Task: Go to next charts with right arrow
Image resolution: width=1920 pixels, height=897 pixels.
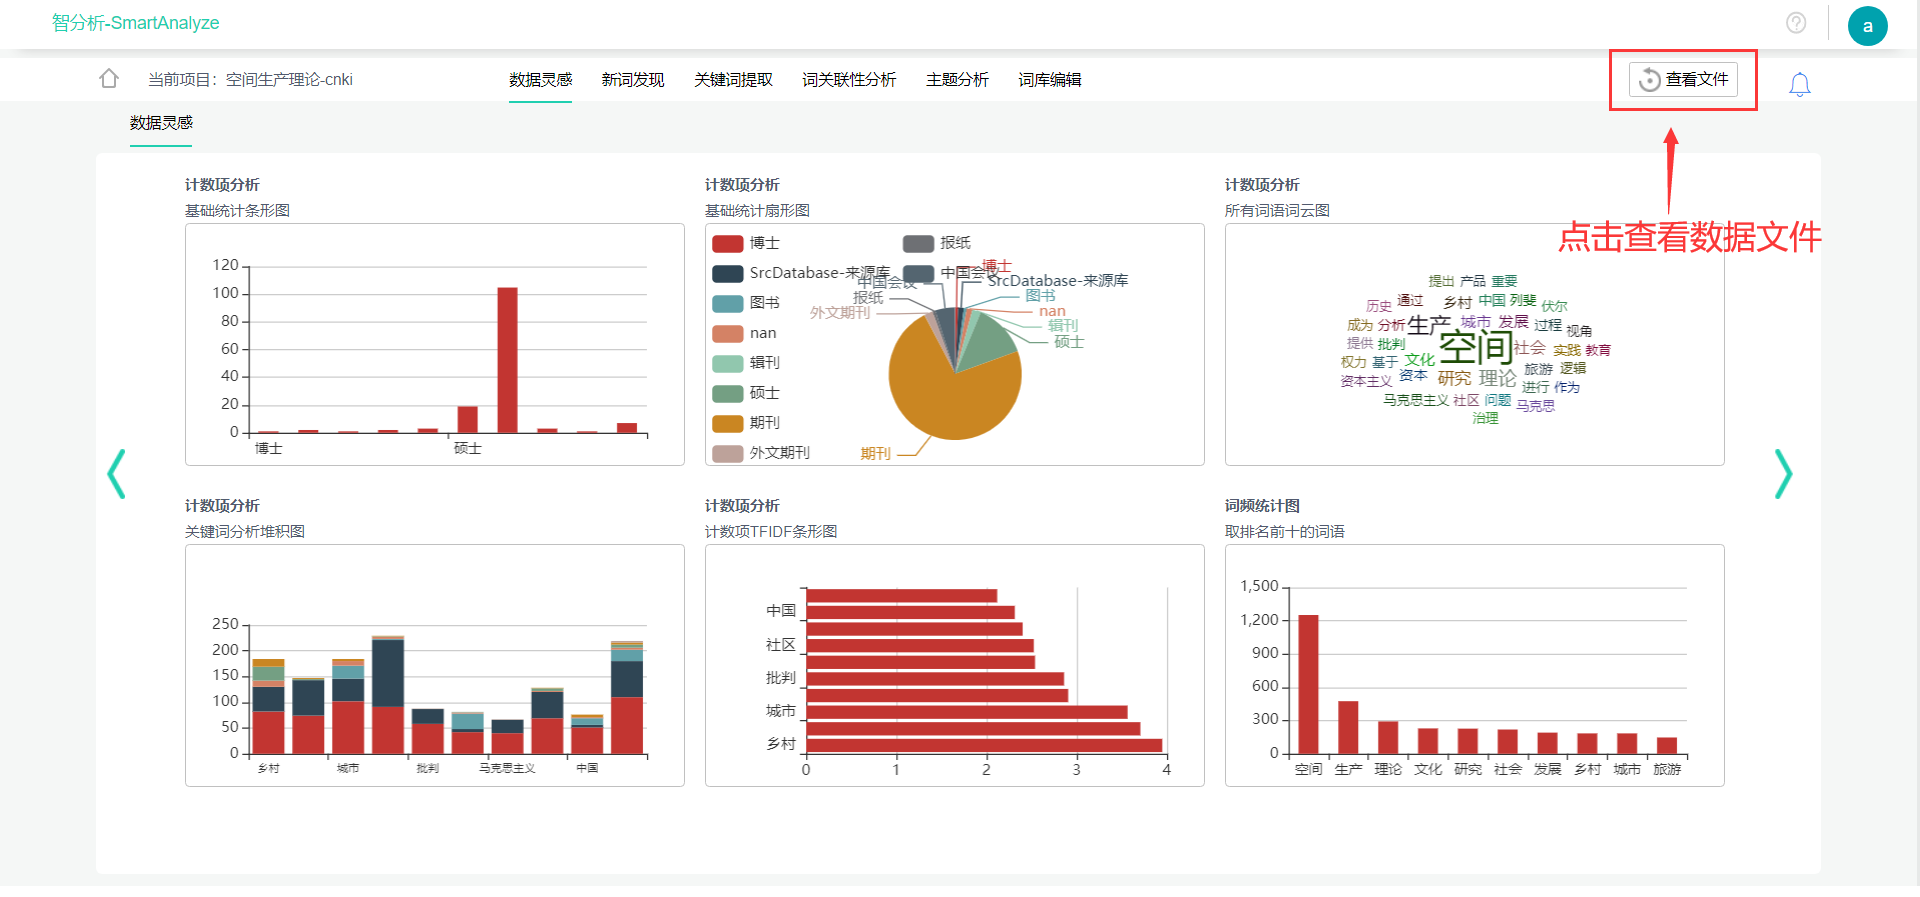Action: coord(1783,473)
